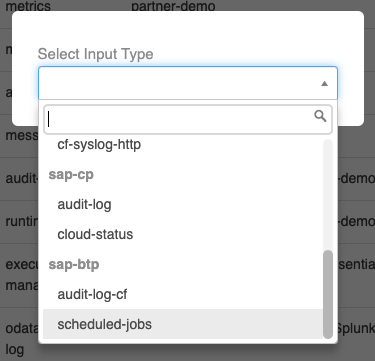Focus the dropdown search text field
The image size is (375, 361).
188,119
